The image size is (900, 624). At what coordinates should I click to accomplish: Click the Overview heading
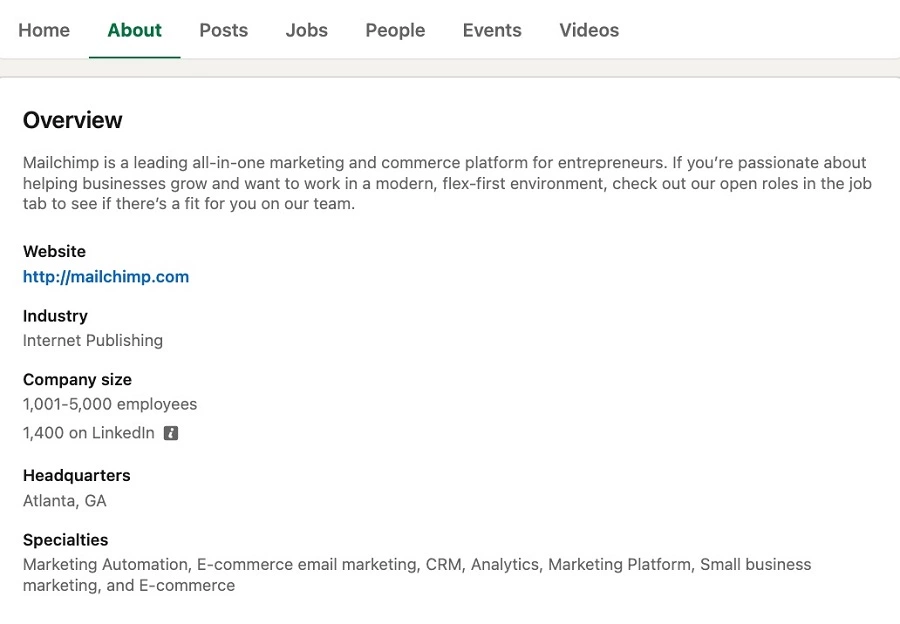tap(72, 120)
